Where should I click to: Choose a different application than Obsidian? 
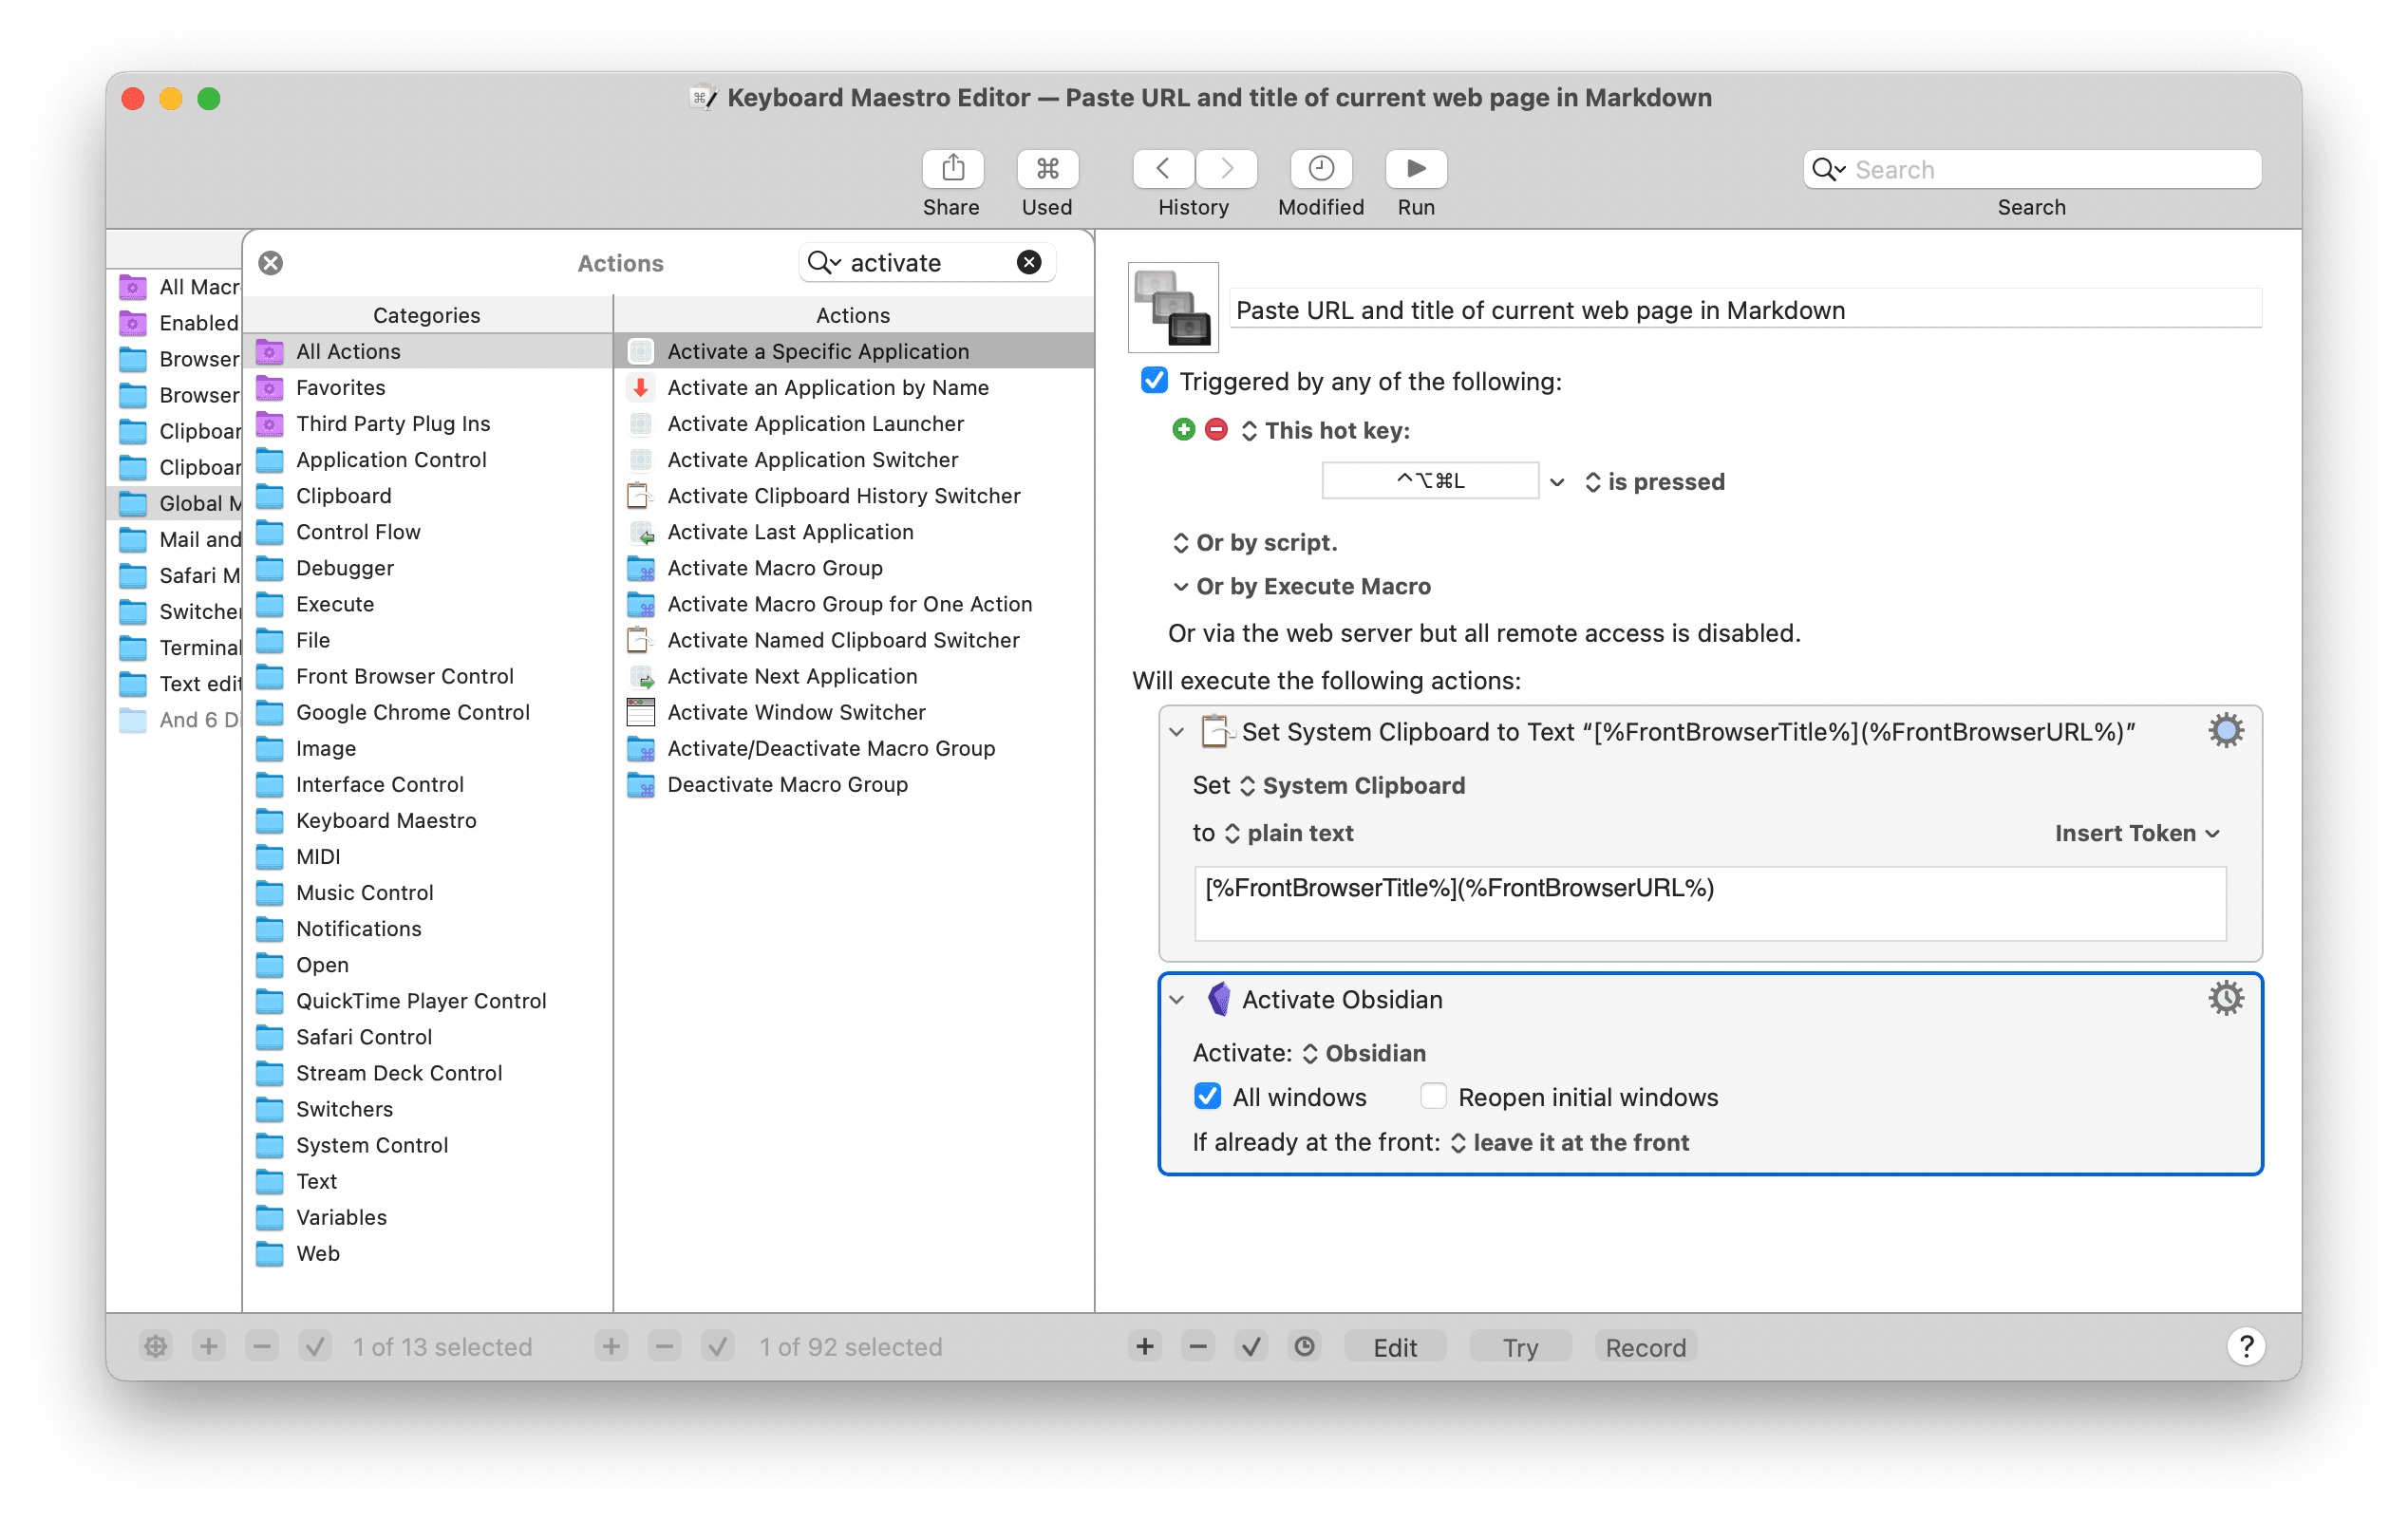1364,1053
